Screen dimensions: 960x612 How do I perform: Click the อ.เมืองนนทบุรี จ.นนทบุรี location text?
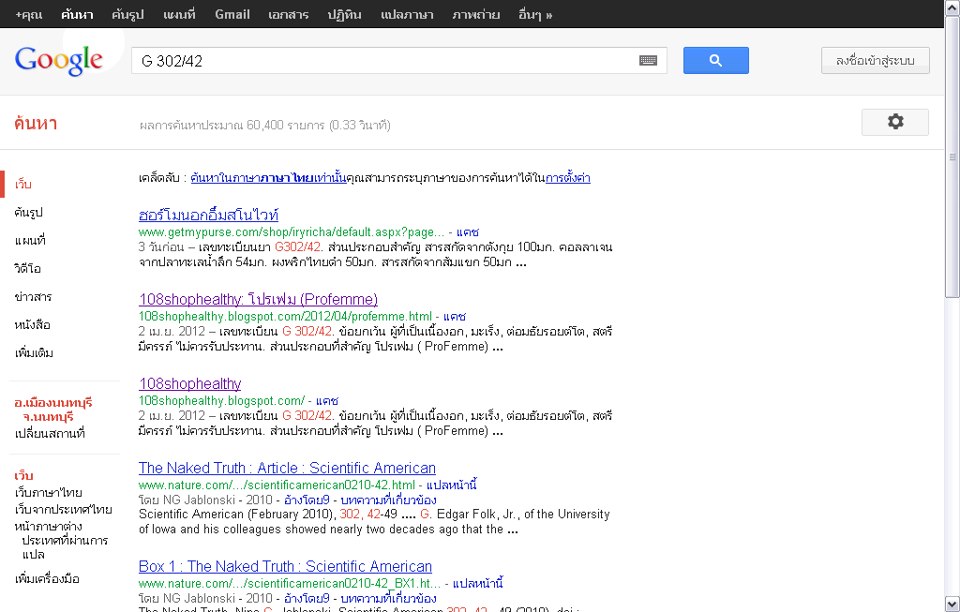point(53,409)
